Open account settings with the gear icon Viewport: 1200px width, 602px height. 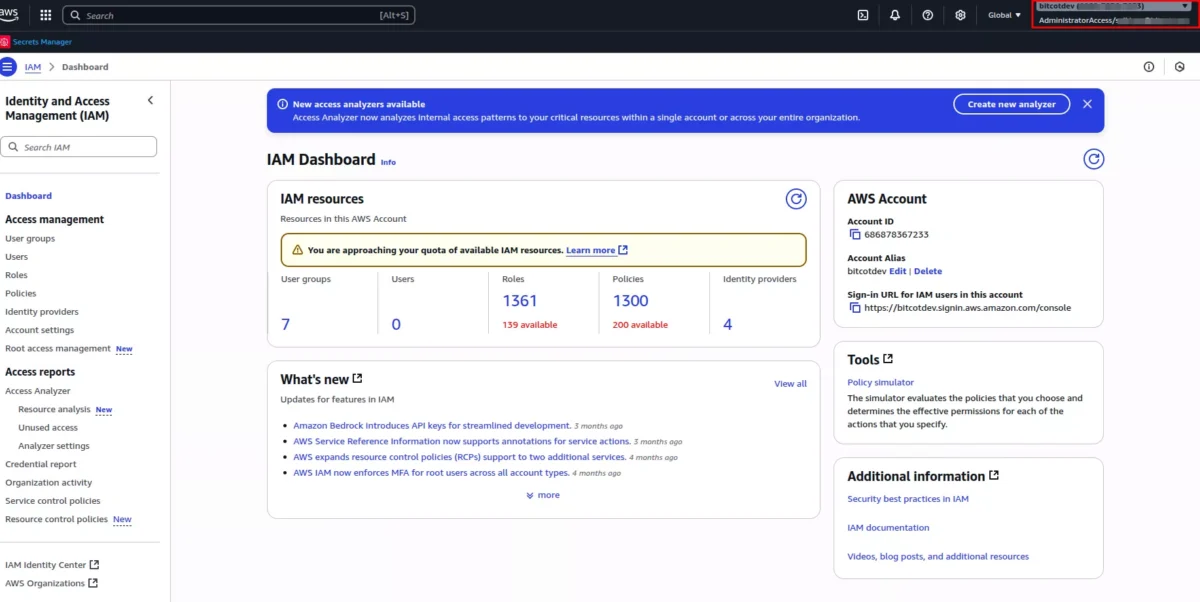pos(958,14)
